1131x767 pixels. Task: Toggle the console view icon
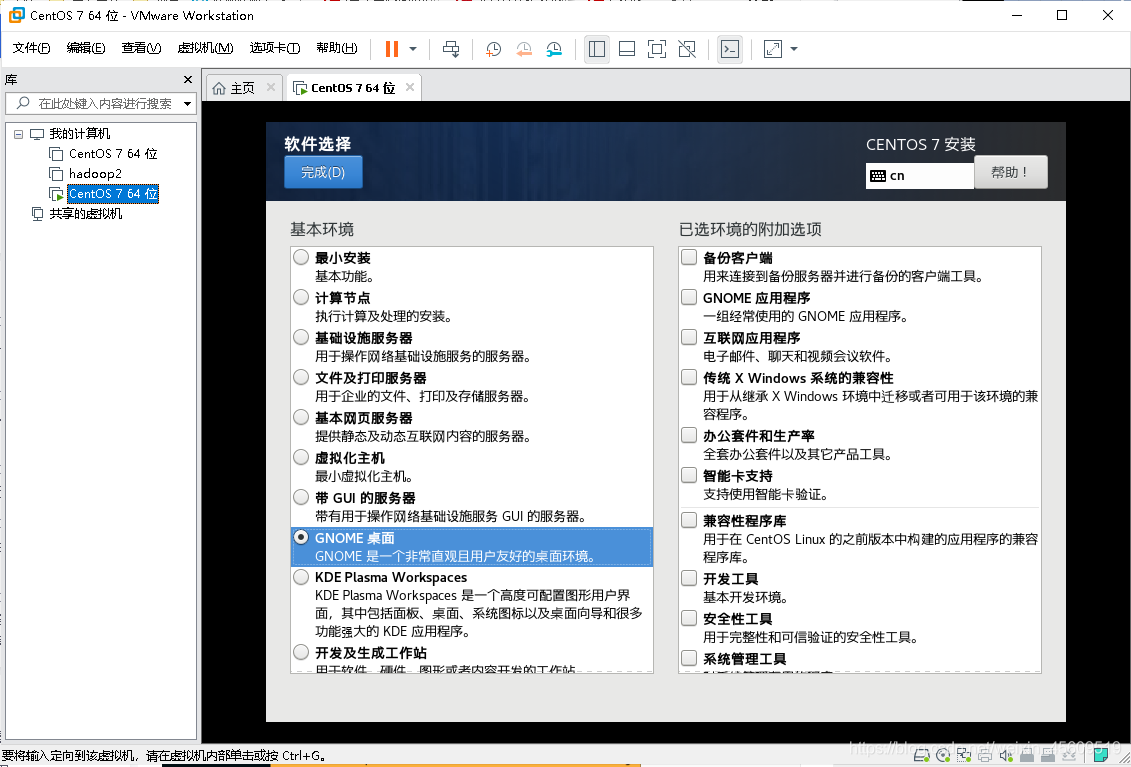tap(730, 49)
